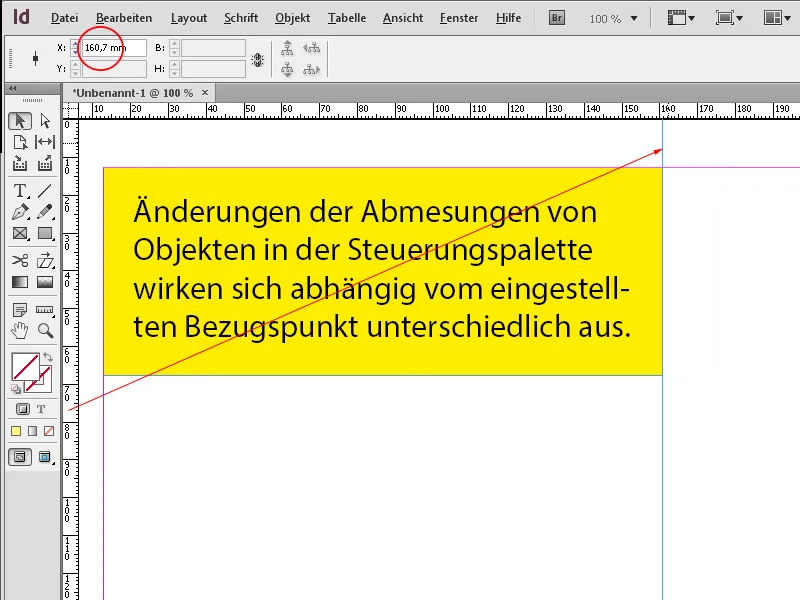
Task: Select the Free Transform tool
Action: point(45,261)
